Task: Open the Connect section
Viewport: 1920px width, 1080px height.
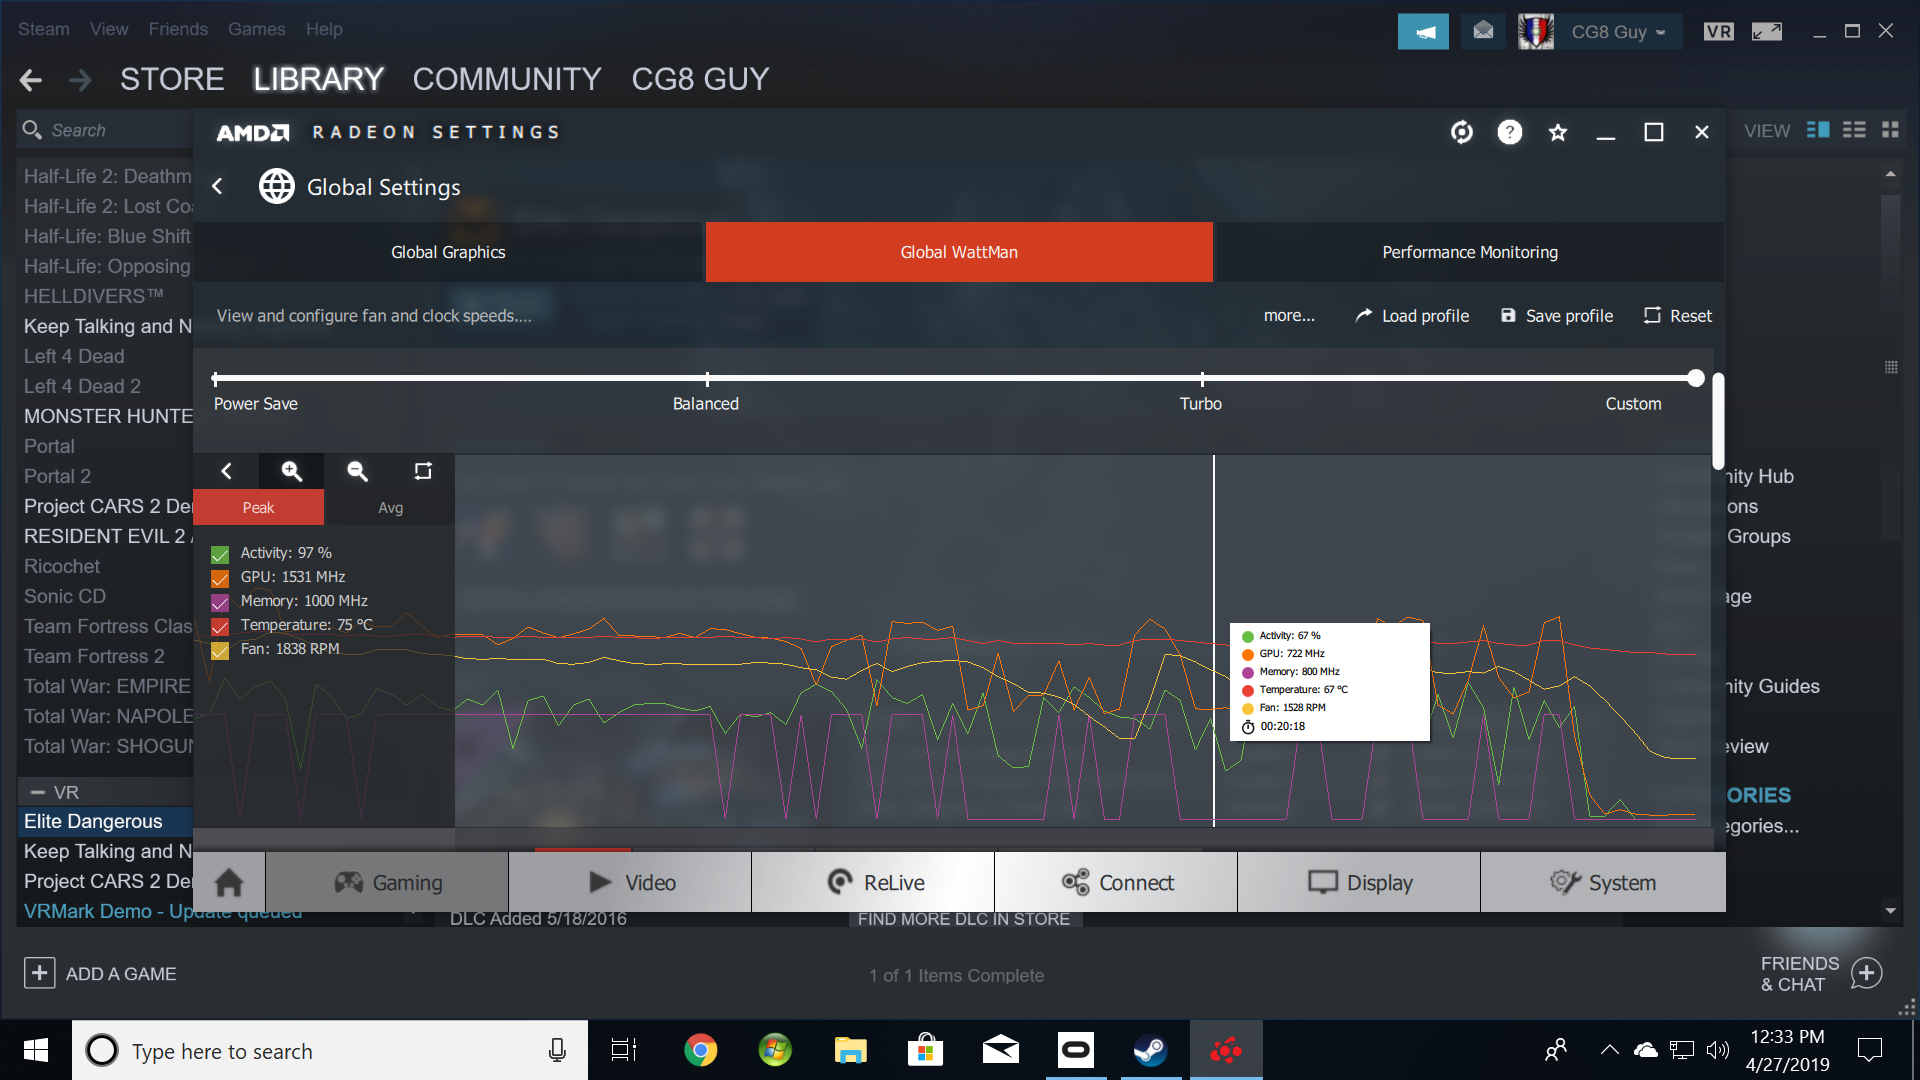Action: (1117, 882)
